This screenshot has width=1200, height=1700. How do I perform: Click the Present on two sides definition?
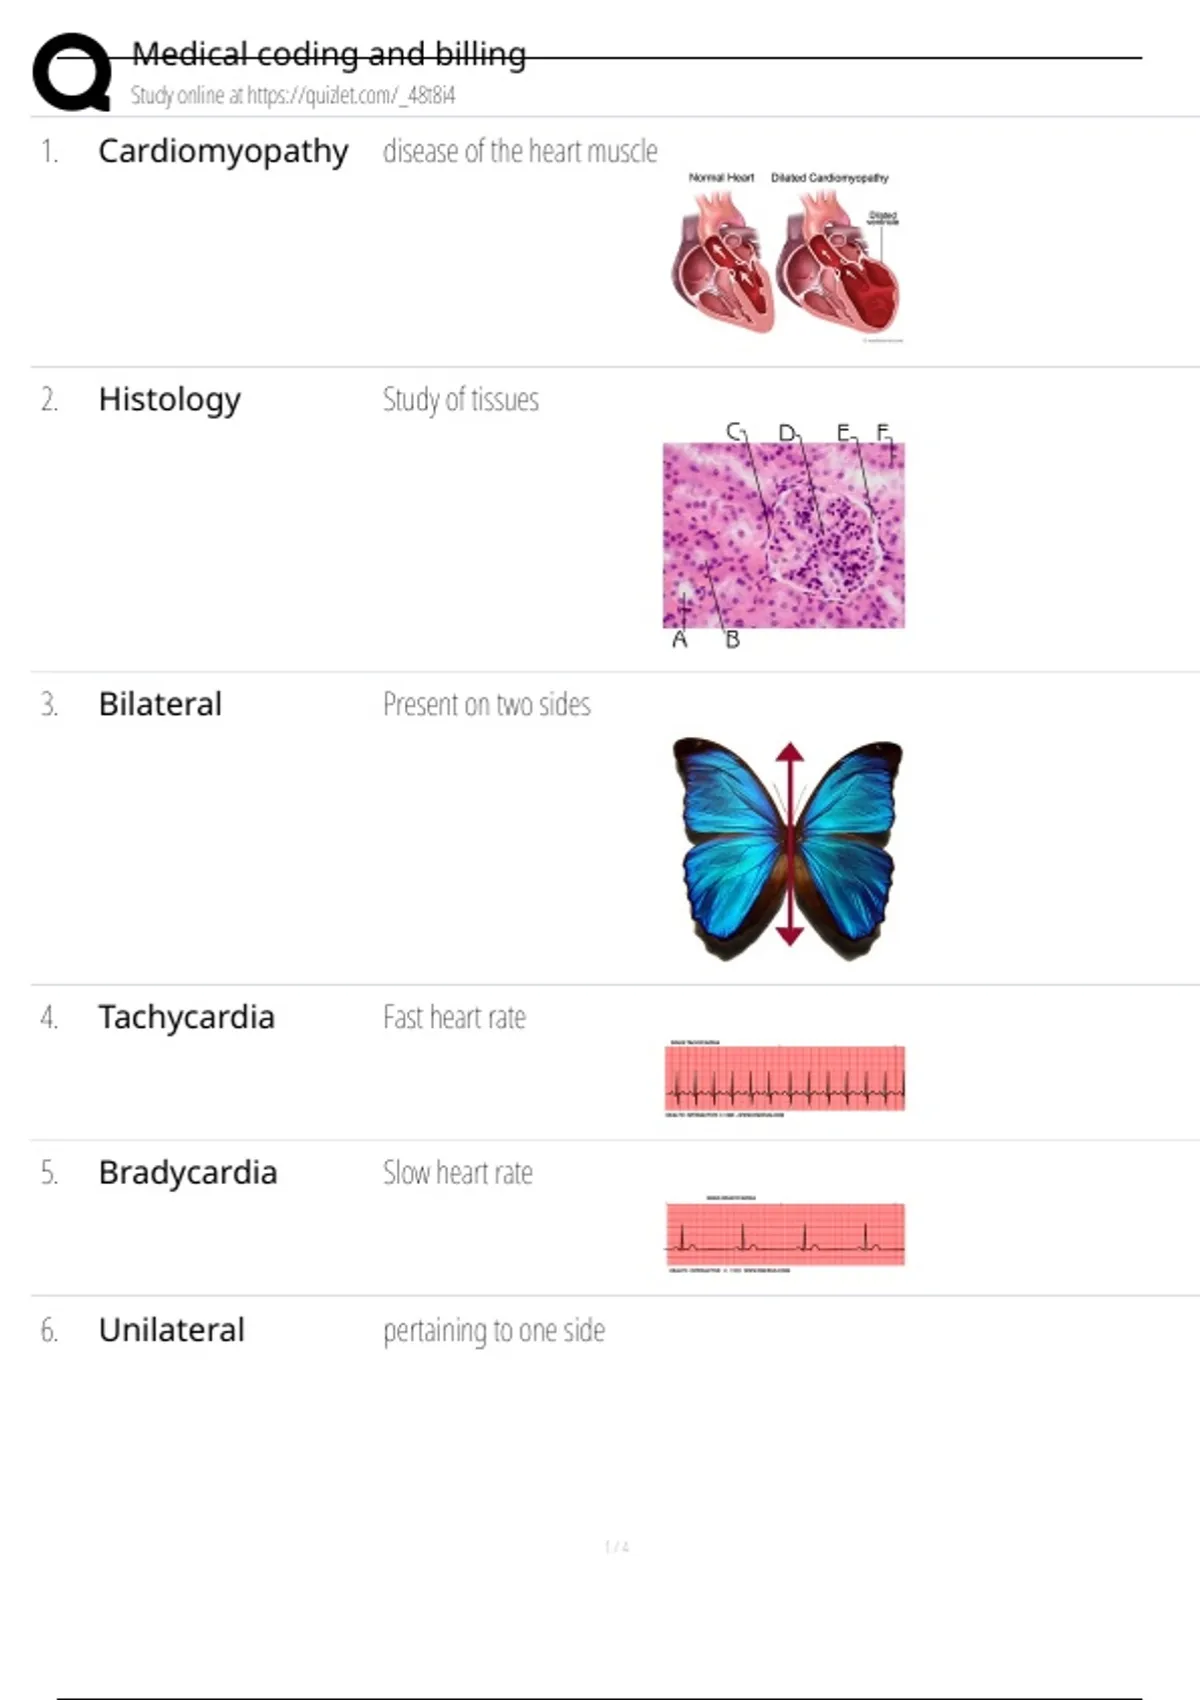coord(486,705)
